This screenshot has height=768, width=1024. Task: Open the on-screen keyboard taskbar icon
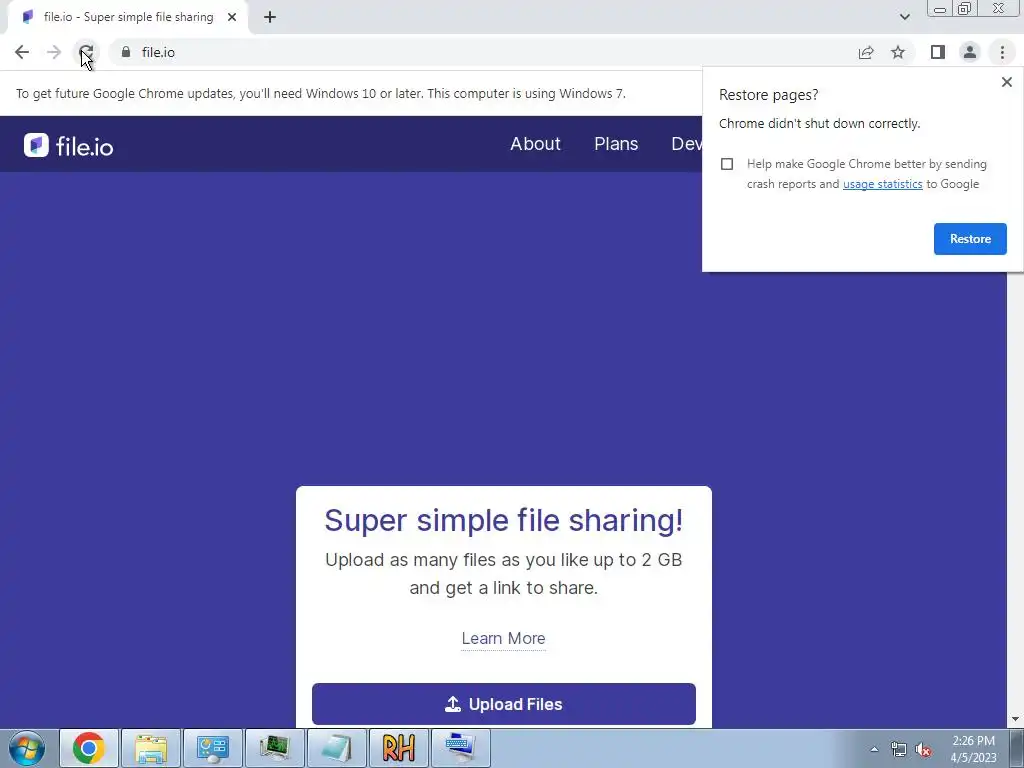pyautogui.click(x=461, y=748)
